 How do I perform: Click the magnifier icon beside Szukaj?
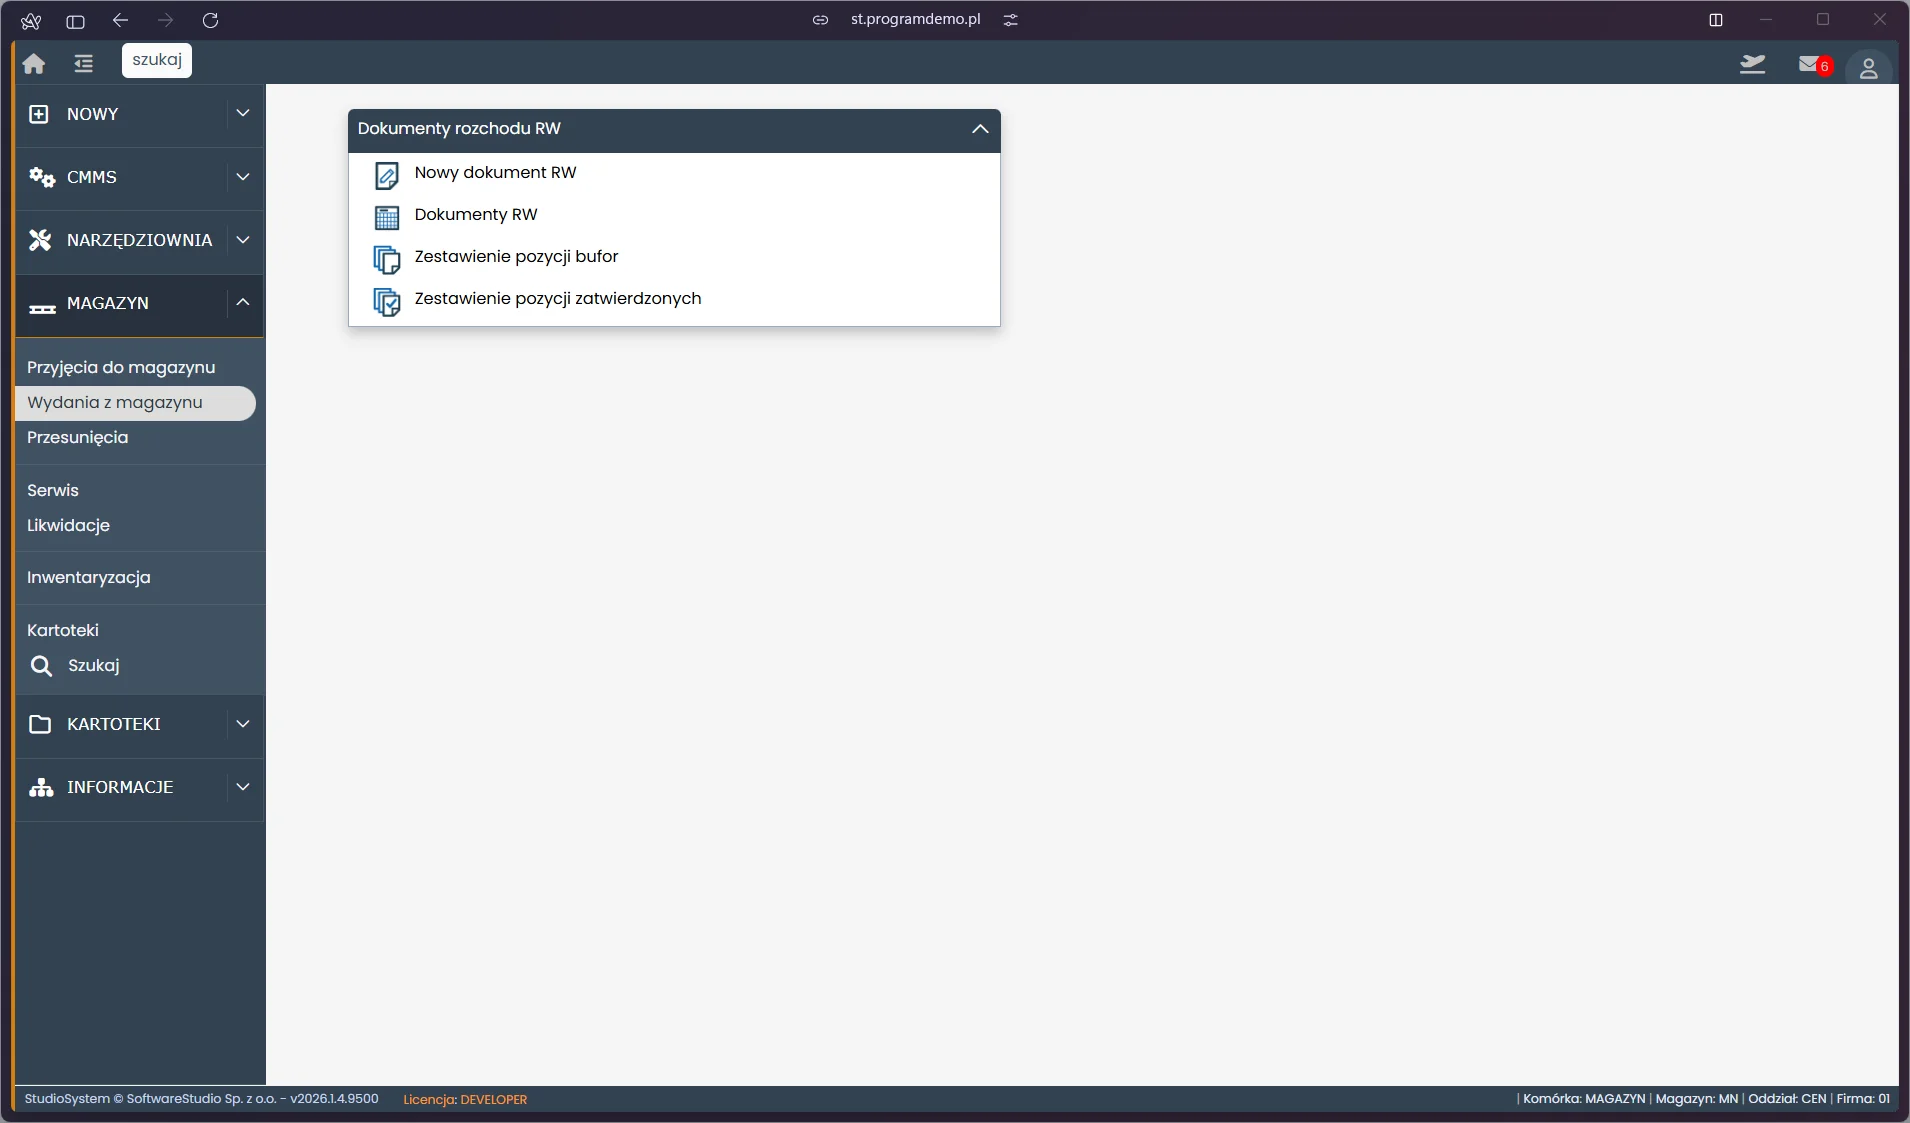[41, 666]
